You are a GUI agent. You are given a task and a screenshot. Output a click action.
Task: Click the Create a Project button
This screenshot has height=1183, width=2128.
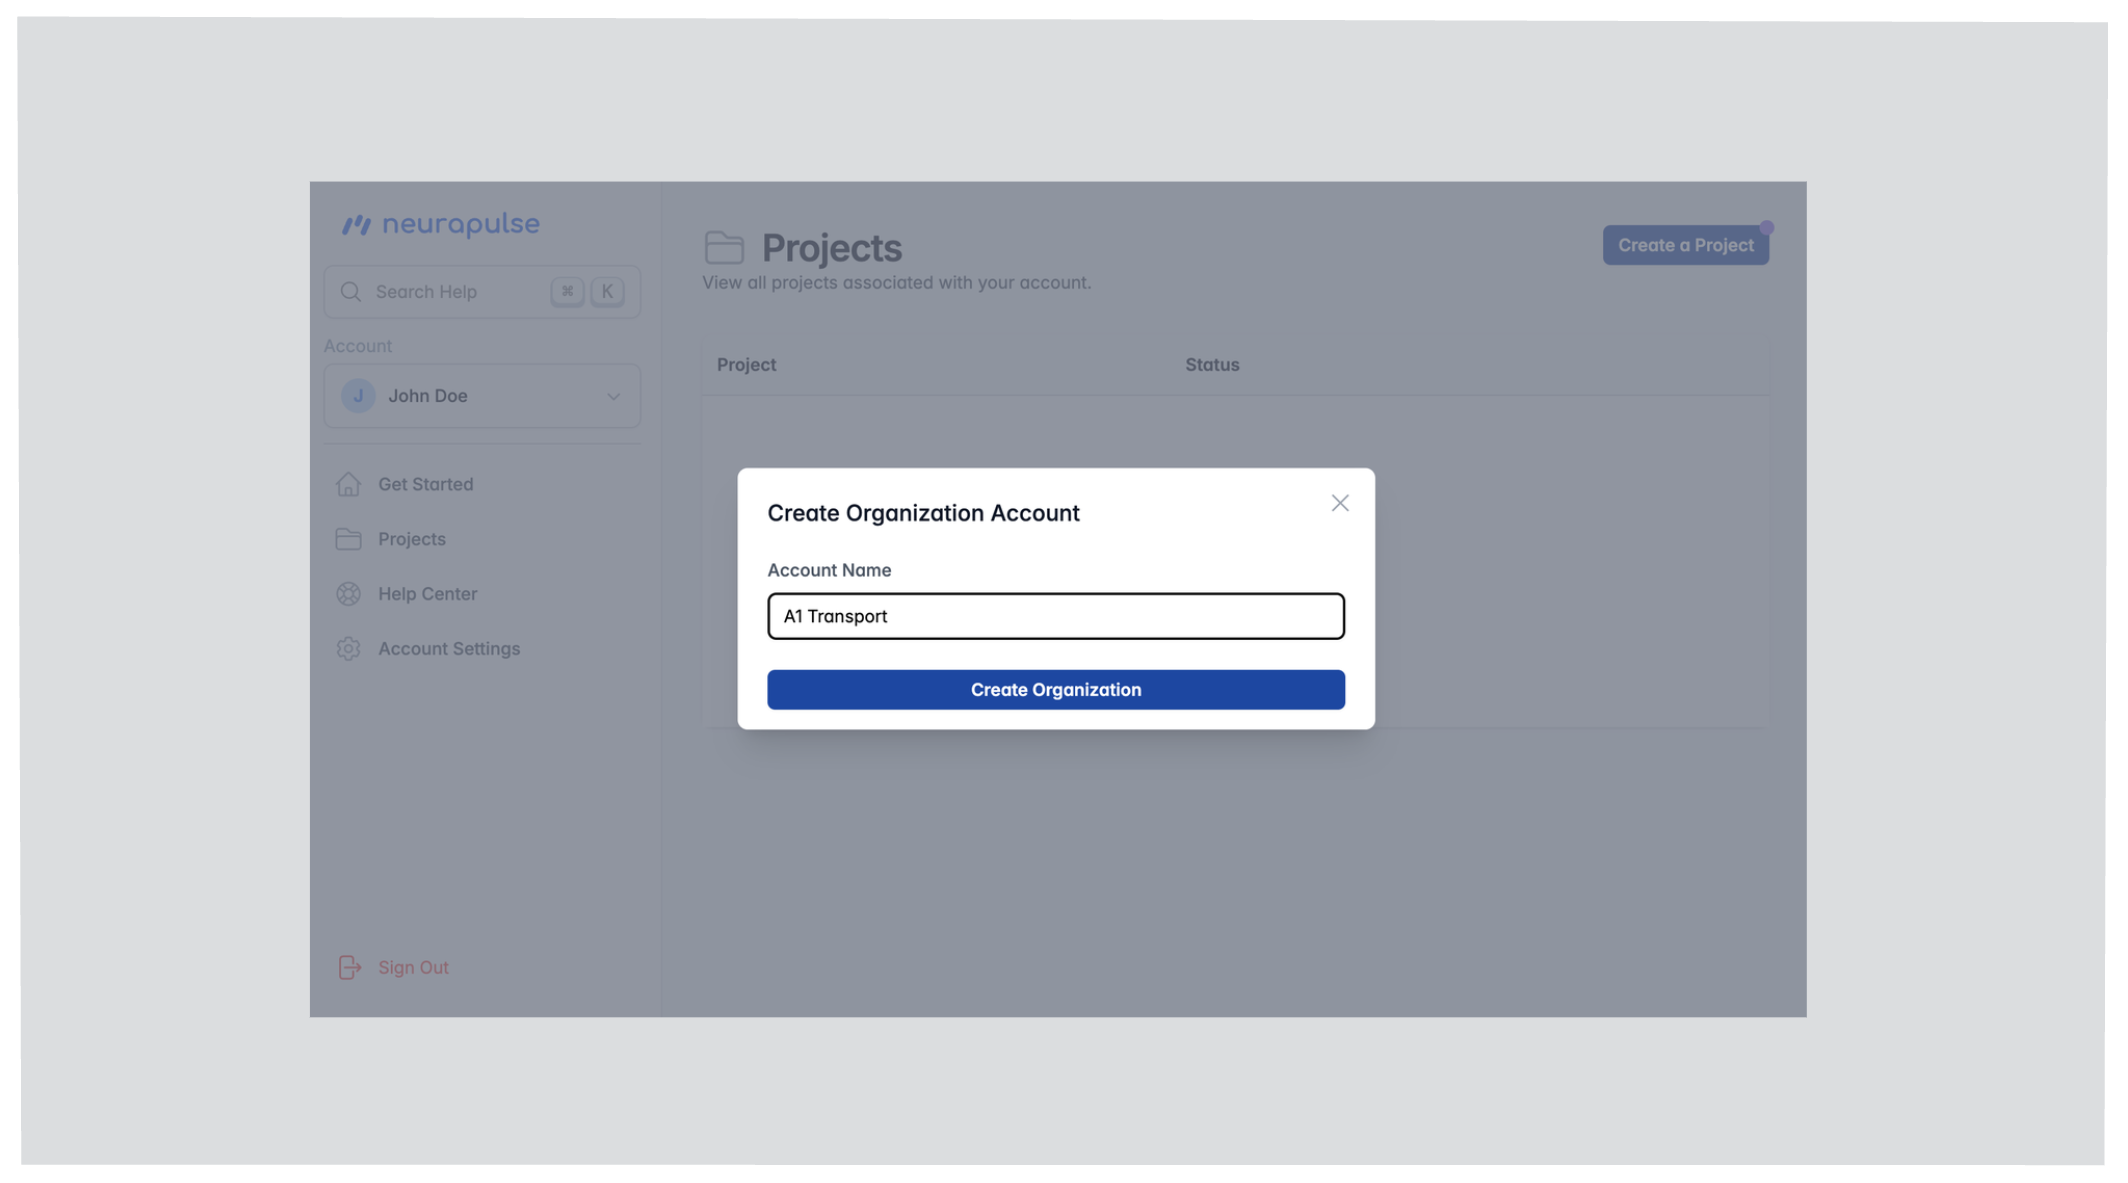pyautogui.click(x=1684, y=245)
